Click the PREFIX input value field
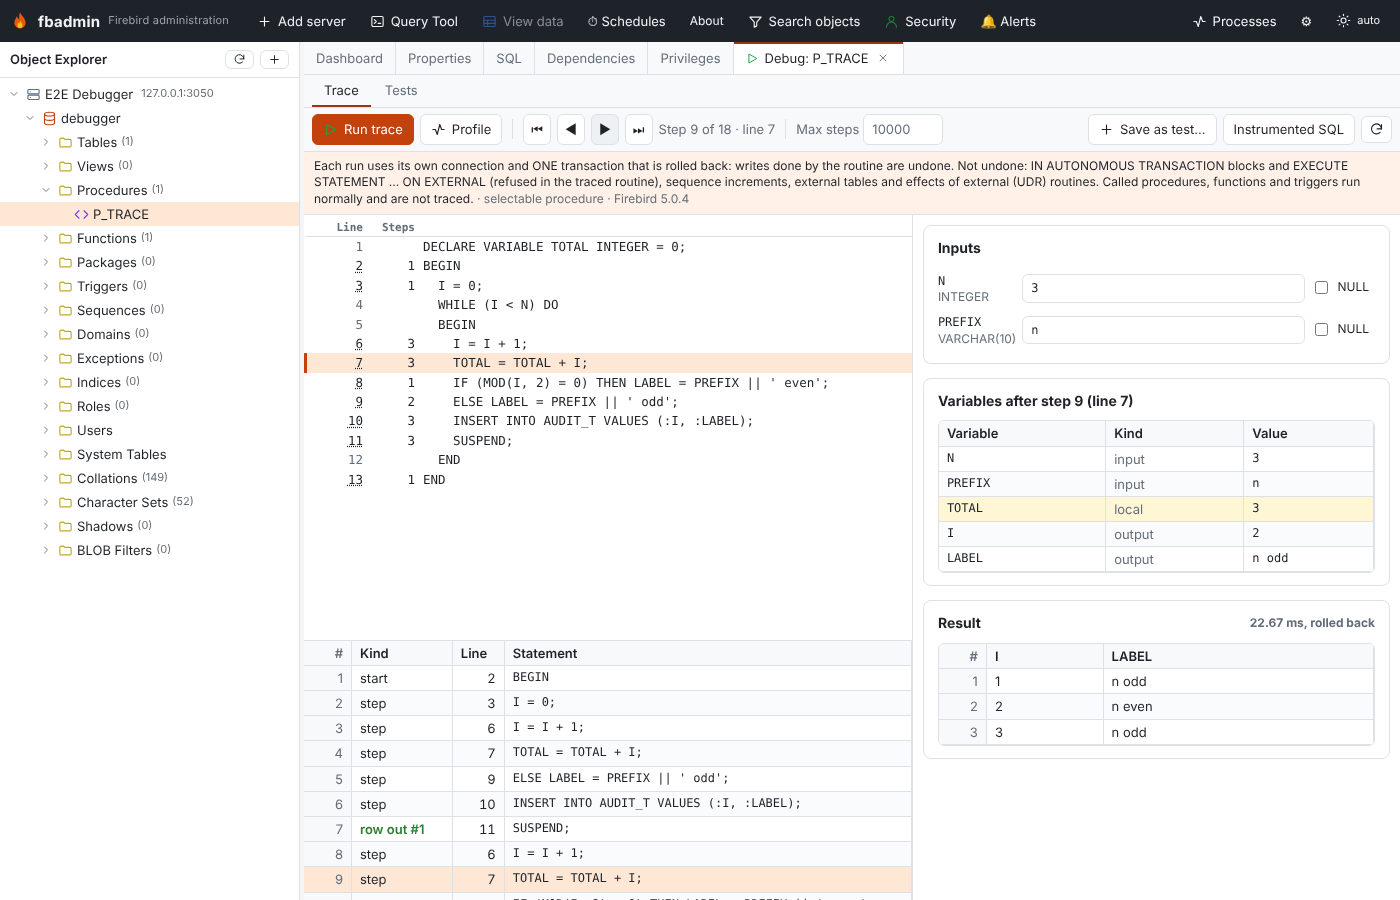 (x=1163, y=330)
